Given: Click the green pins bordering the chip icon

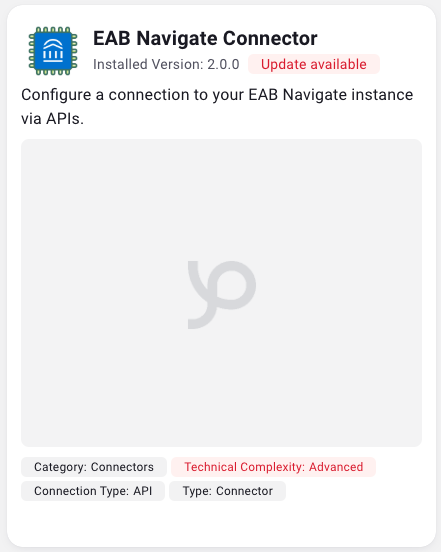Looking at the screenshot, I should [53, 30].
